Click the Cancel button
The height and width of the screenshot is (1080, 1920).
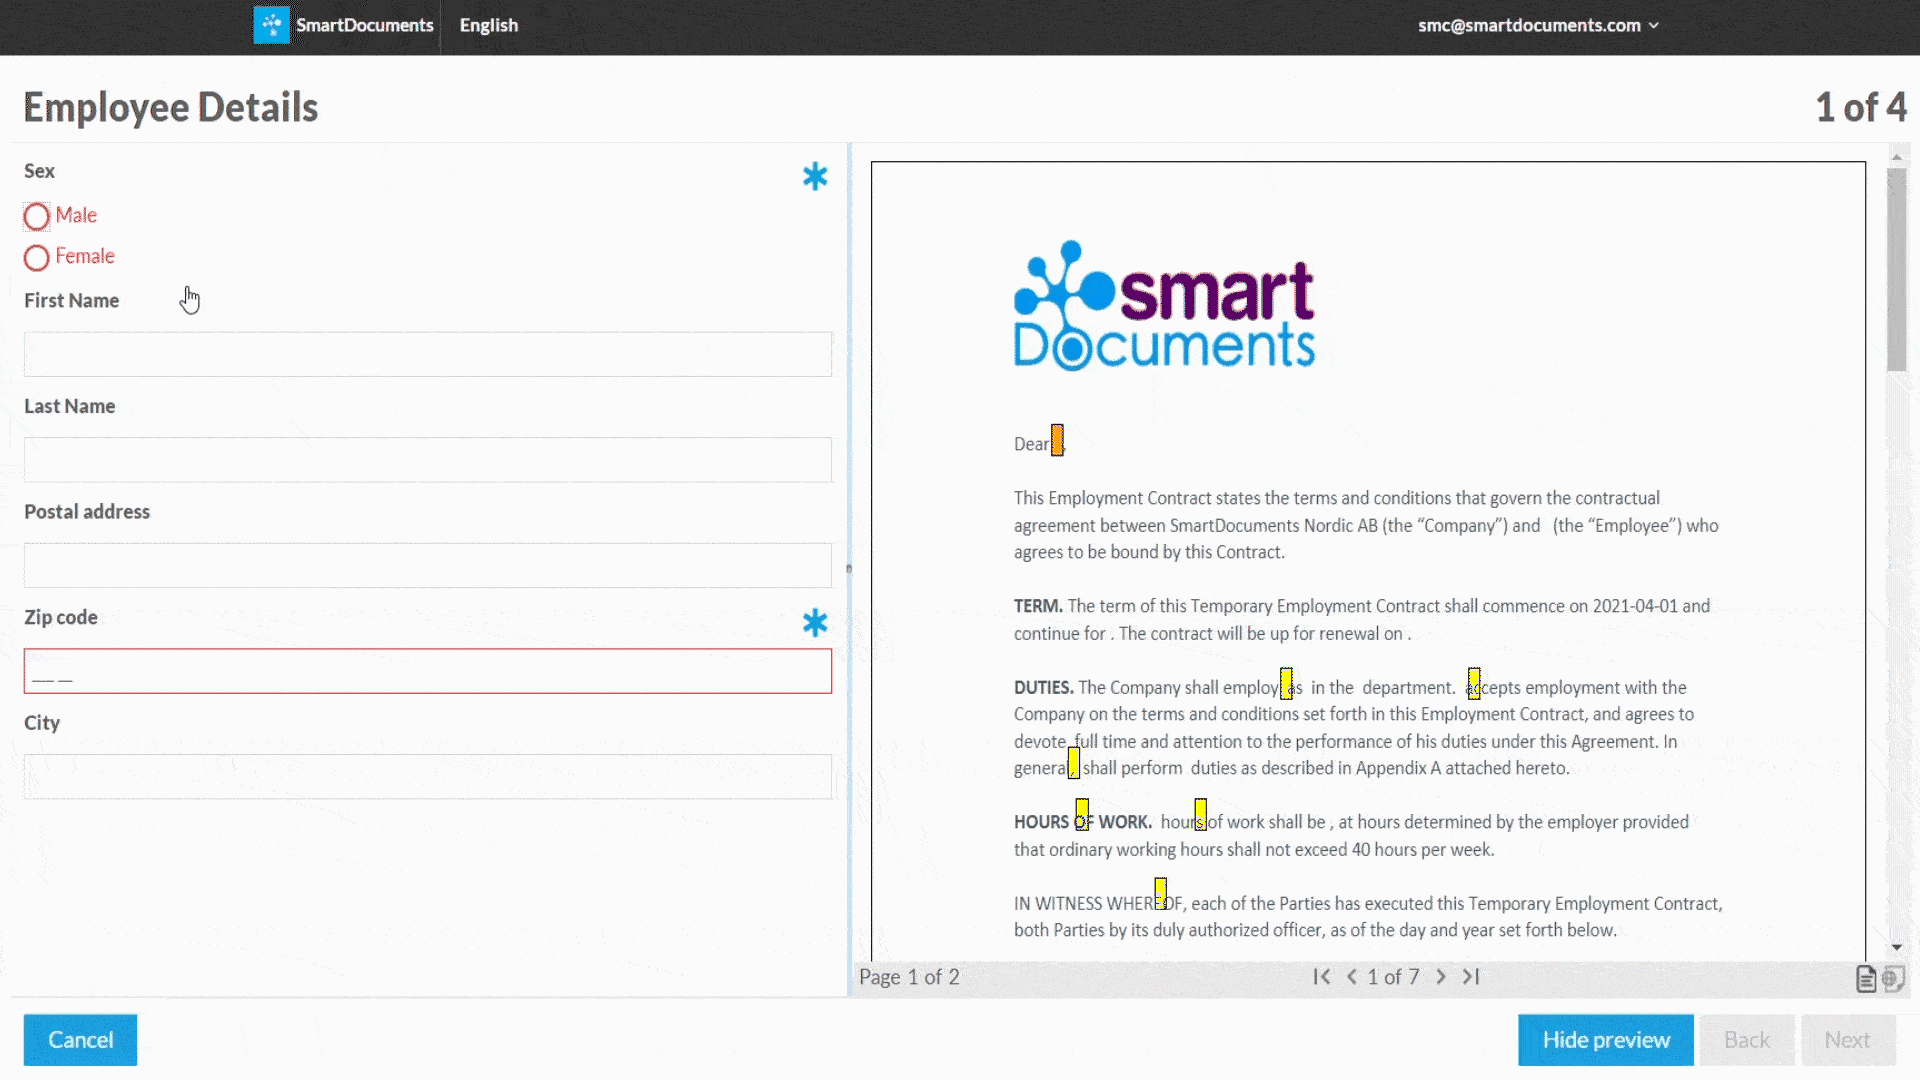80,1040
